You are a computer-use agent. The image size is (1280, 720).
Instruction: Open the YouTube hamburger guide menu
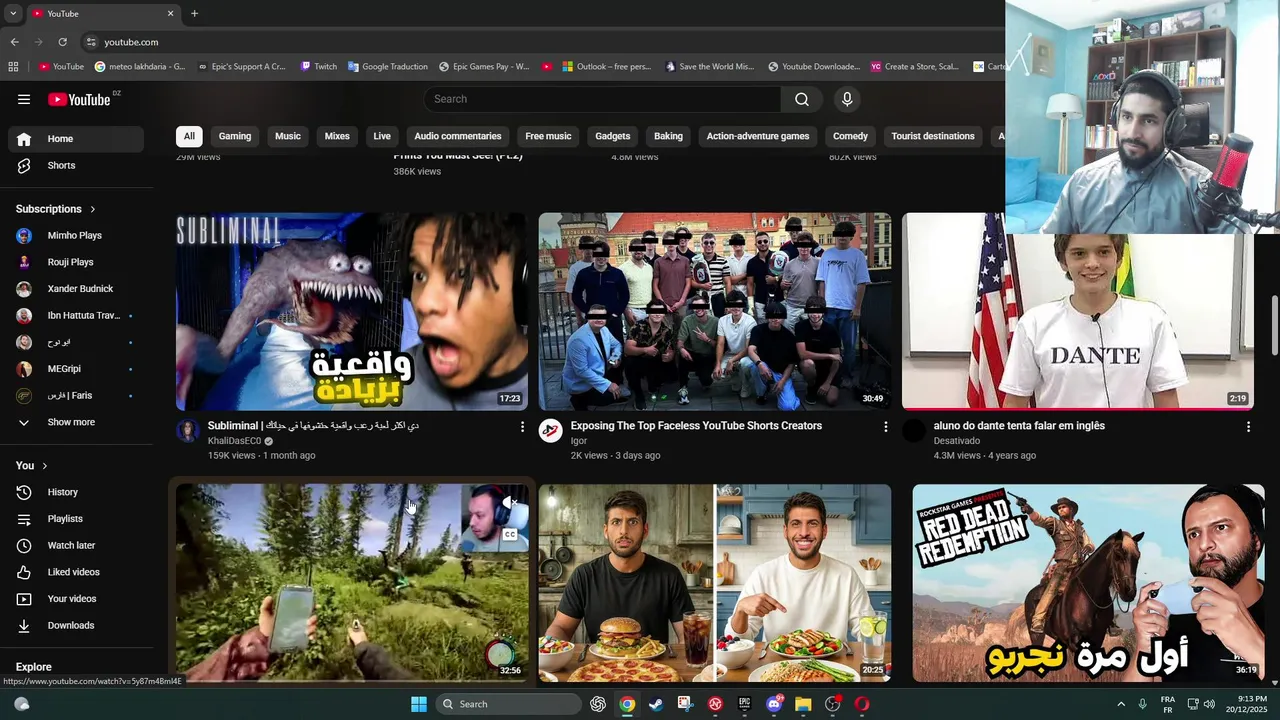[x=24, y=99]
